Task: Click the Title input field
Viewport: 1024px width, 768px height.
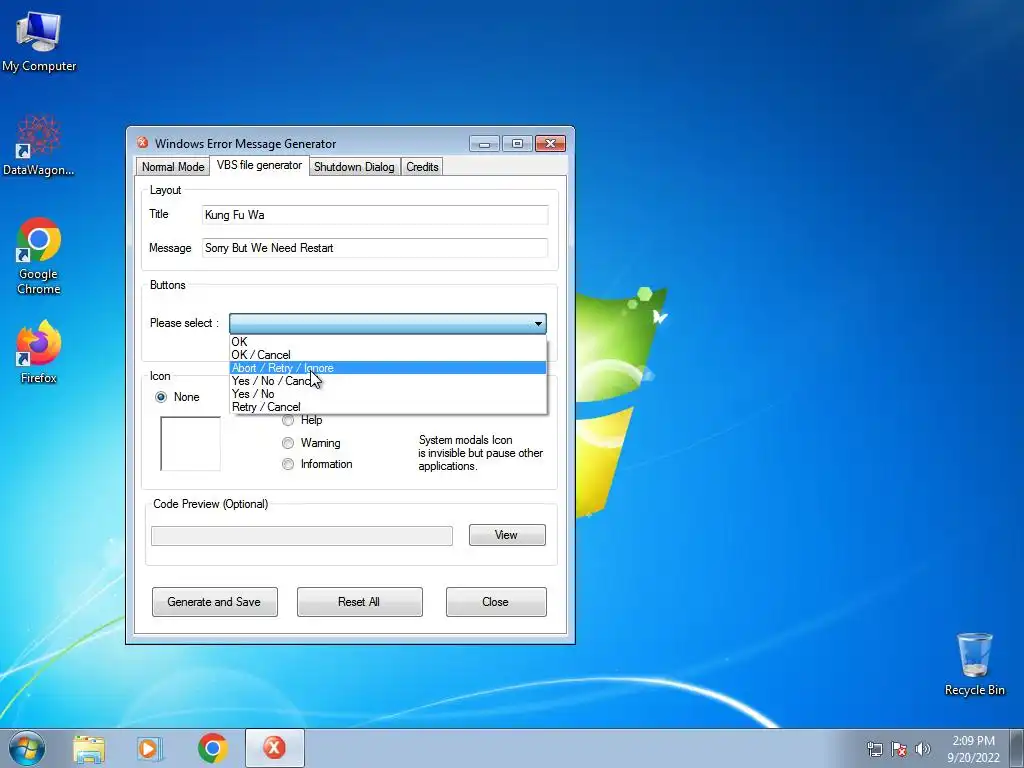Action: 375,215
